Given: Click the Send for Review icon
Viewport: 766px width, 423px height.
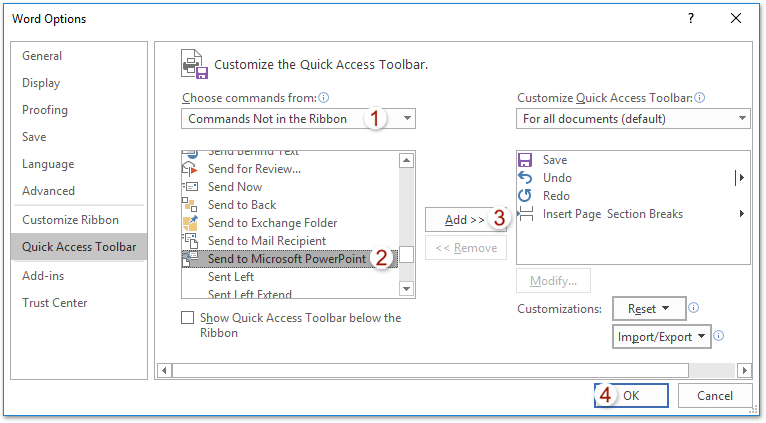Looking at the screenshot, I should tap(190, 169).
